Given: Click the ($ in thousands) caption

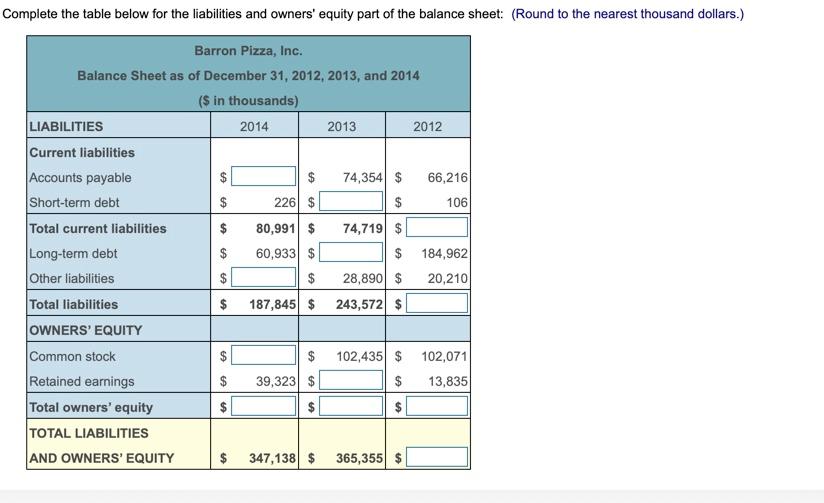Looking at the screenshot, I should coord(249,100).
